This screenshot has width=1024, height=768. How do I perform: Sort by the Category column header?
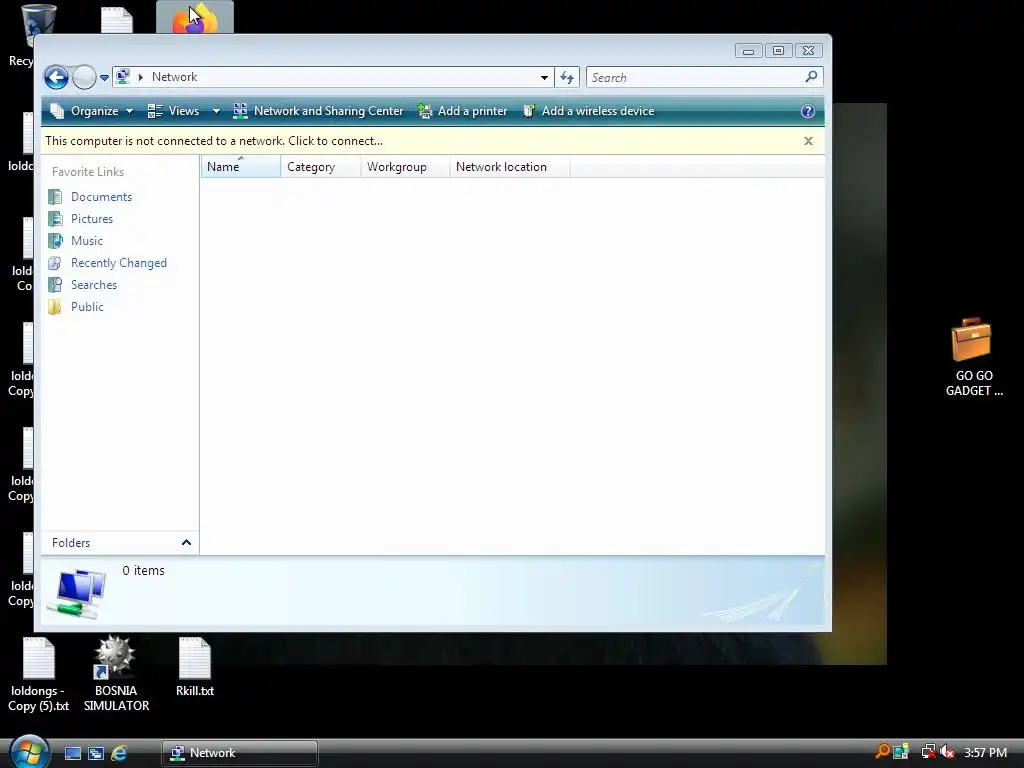click(x=320, y=167)
